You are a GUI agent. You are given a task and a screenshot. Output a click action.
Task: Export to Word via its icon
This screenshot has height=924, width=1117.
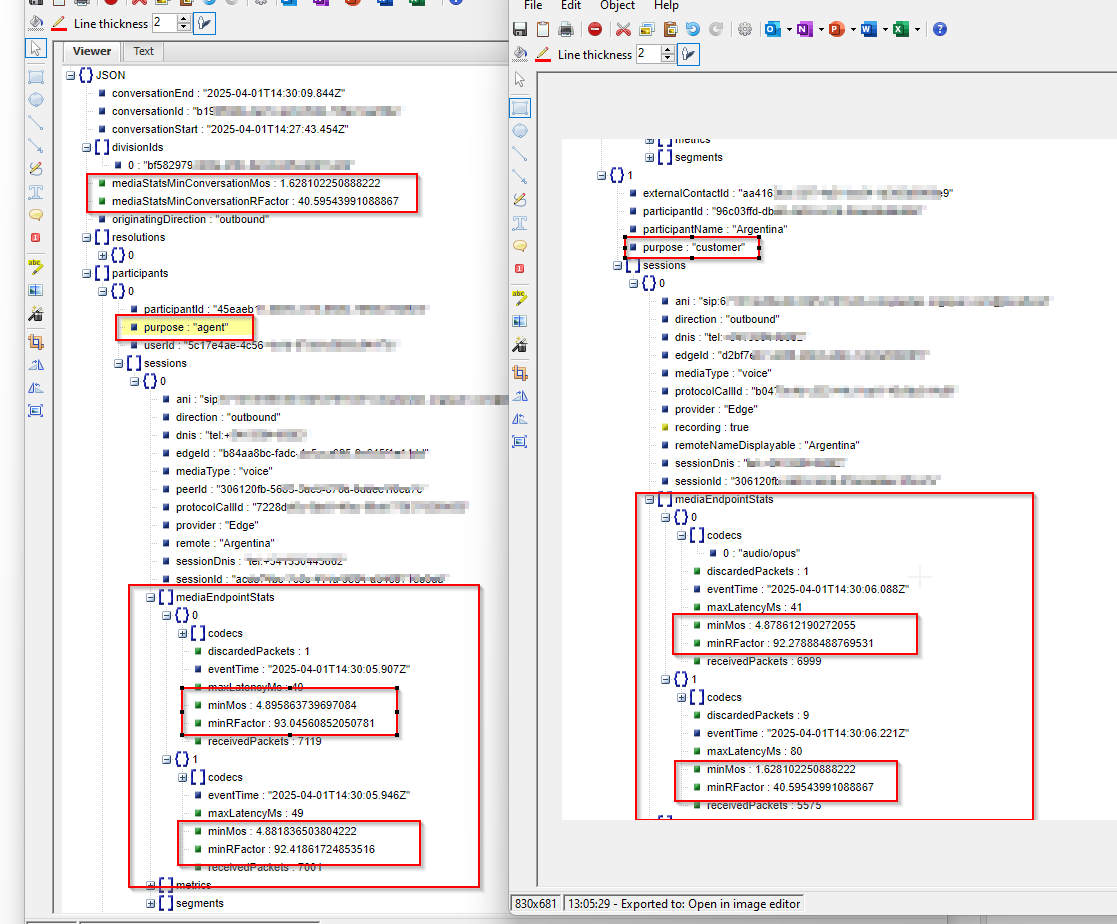(868, 29)
